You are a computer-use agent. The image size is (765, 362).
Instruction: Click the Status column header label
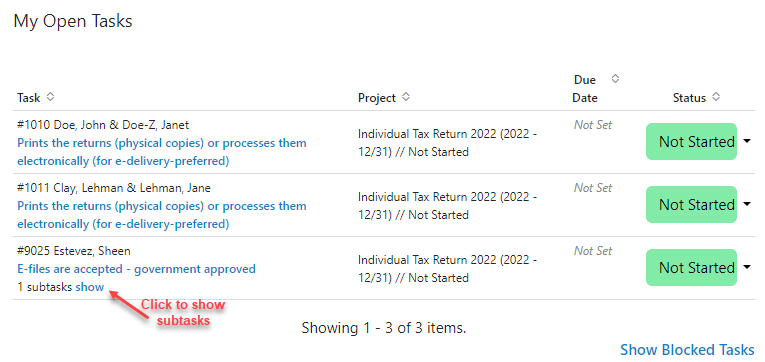[689, 98]
